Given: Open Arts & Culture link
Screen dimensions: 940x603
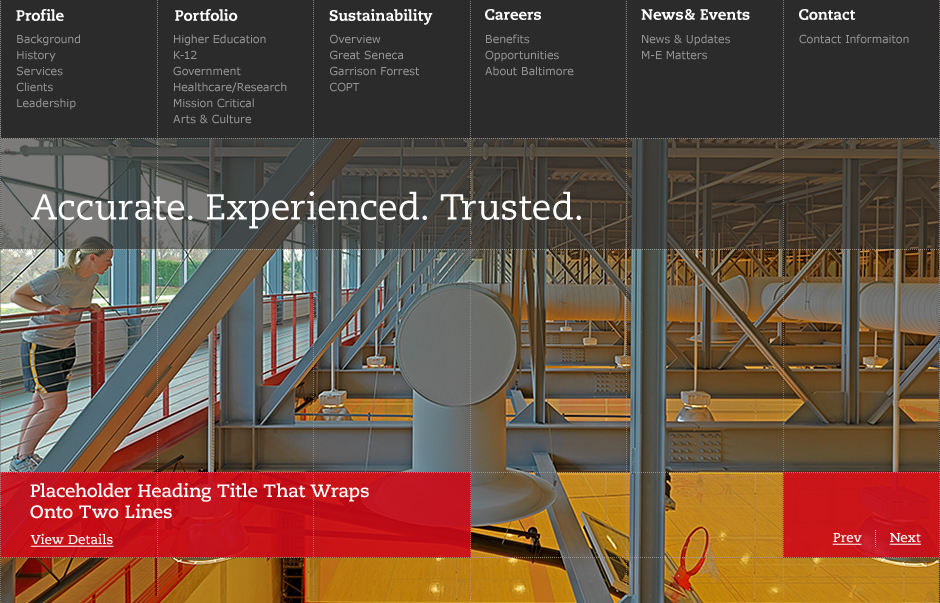Looking at the screenshot, I should (211, 119).
